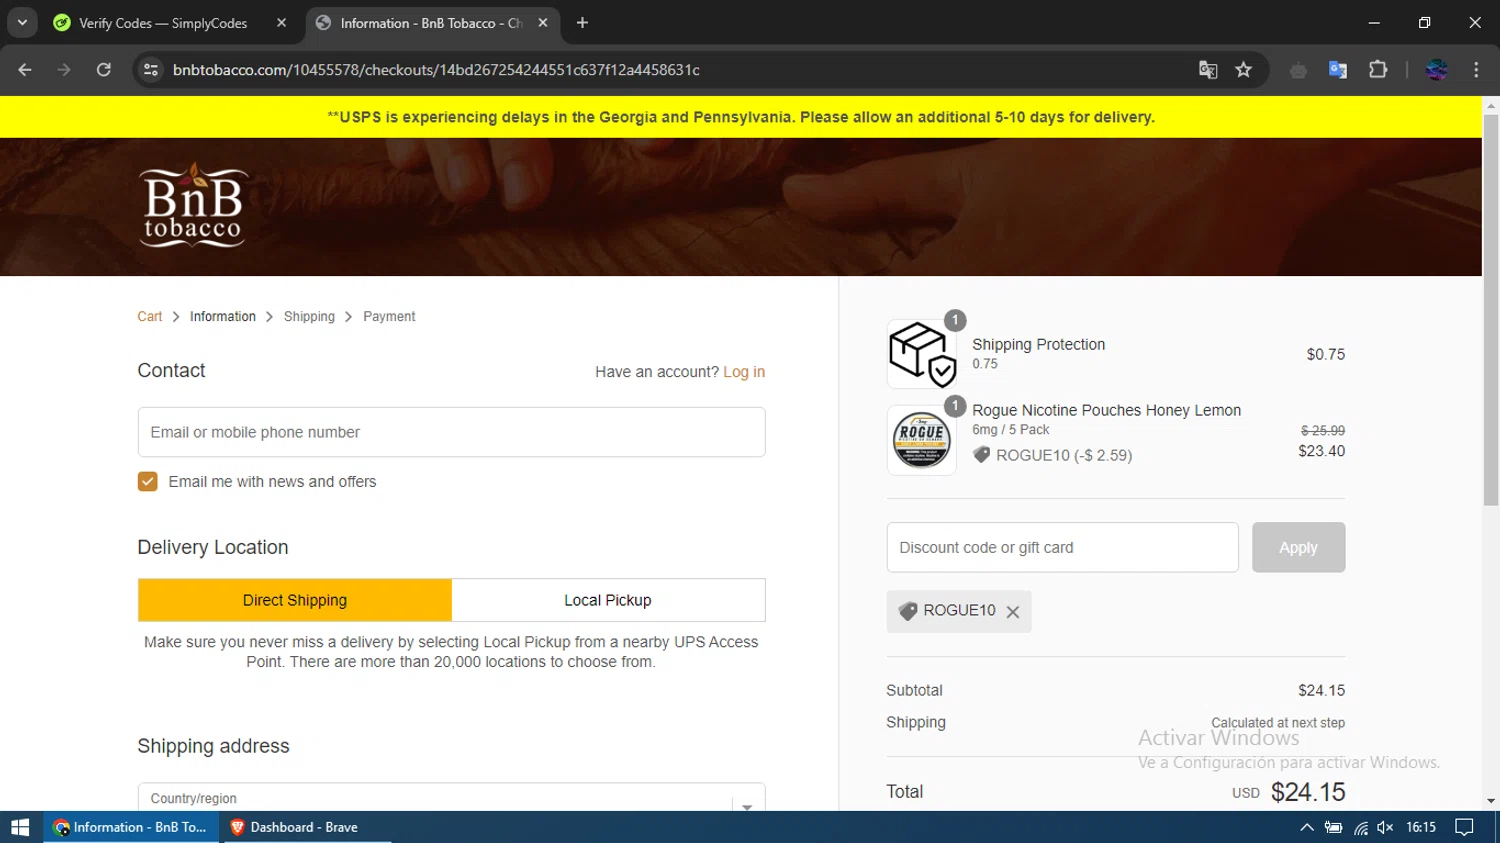Click the BnB Tobacco logo
This screenshot has width=1500, height=843.
193,205
